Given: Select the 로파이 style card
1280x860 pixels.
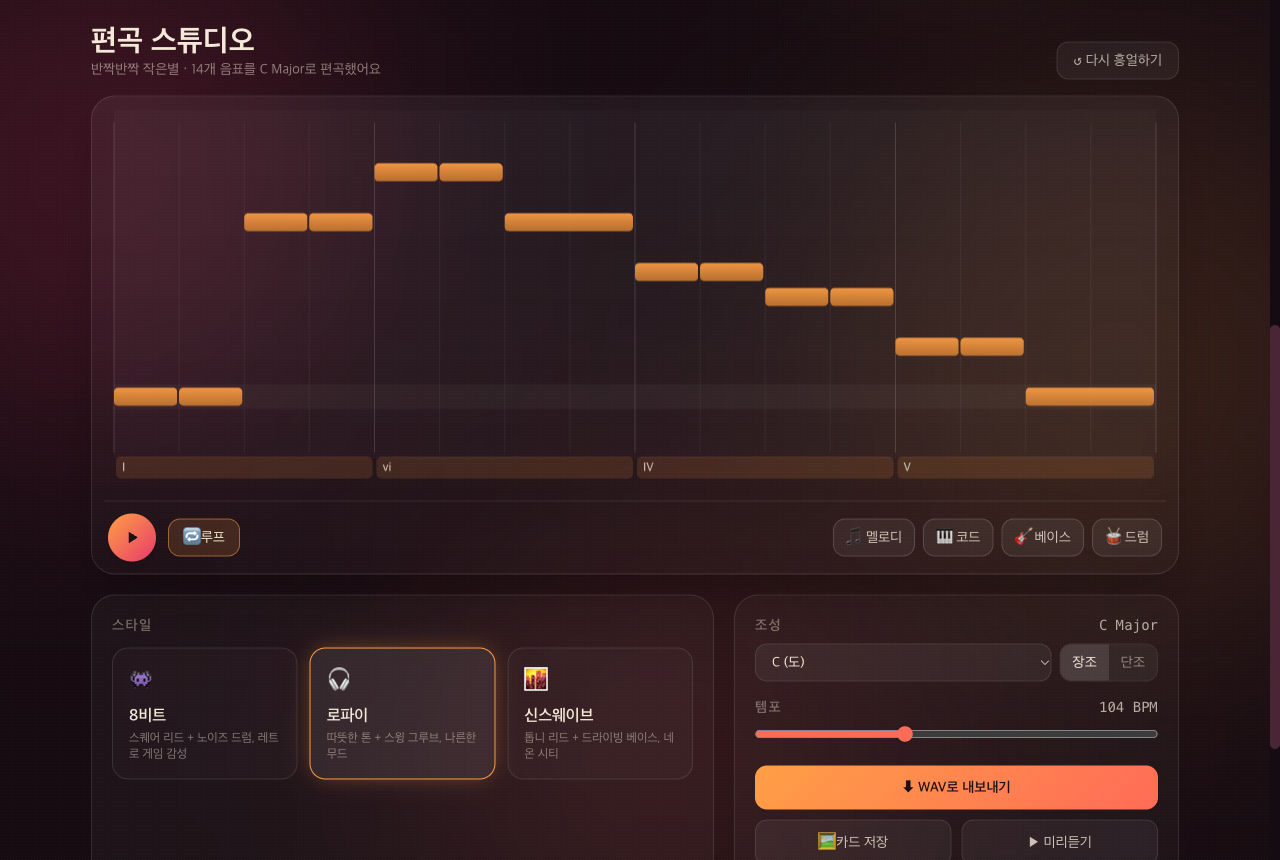Looking at the screenshot, I should point(402,713).
